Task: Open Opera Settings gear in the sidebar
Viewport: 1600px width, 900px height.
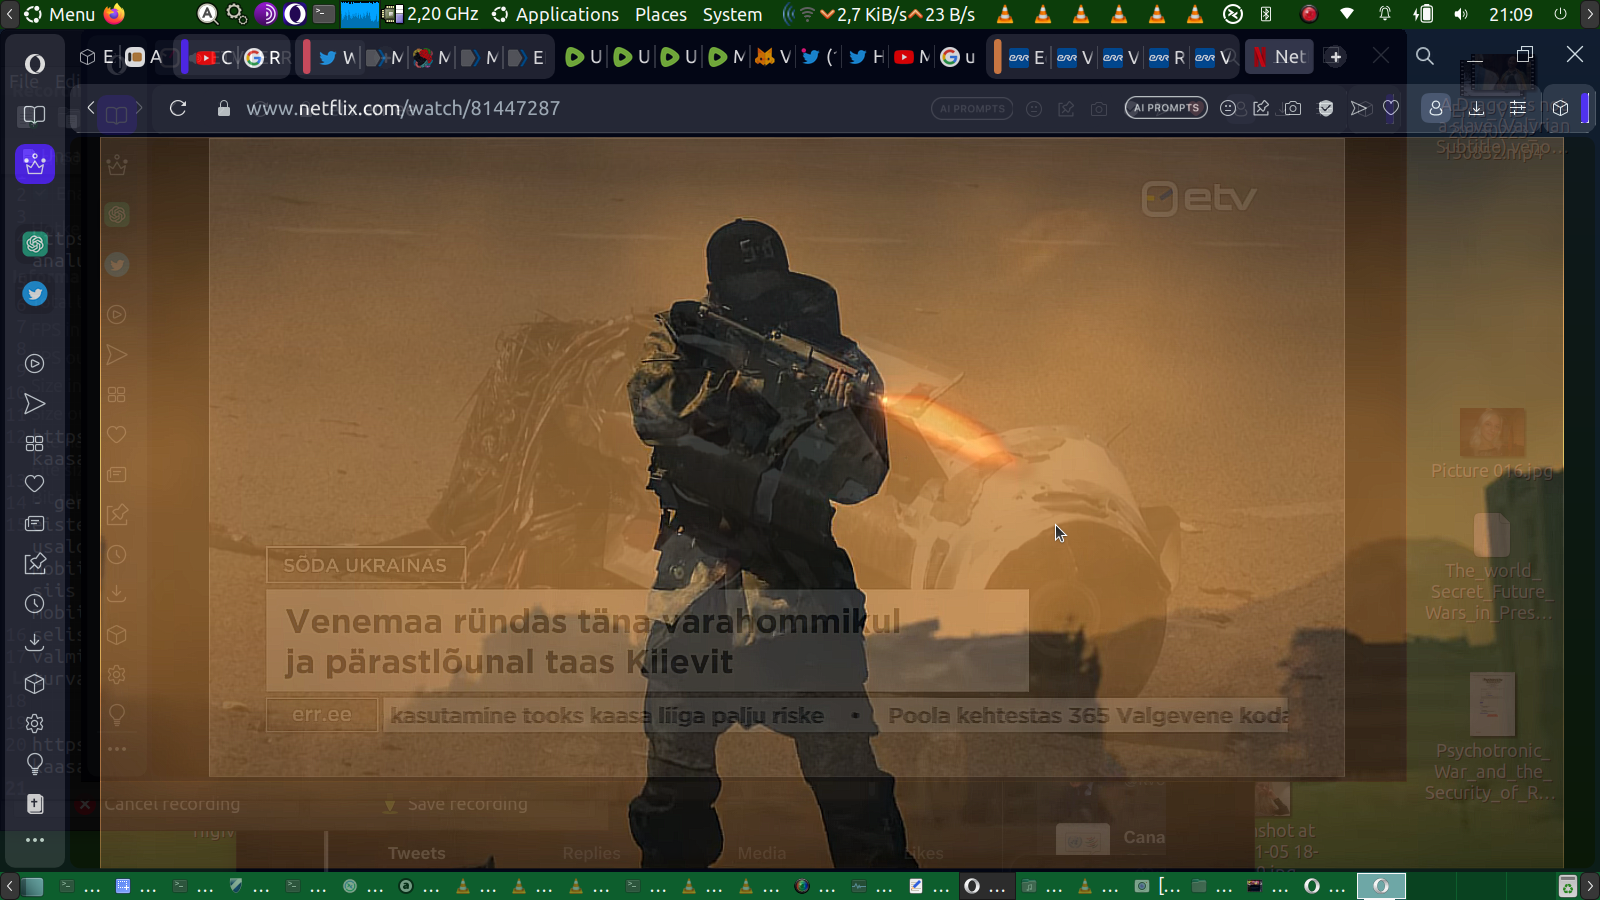Action: 34,723
